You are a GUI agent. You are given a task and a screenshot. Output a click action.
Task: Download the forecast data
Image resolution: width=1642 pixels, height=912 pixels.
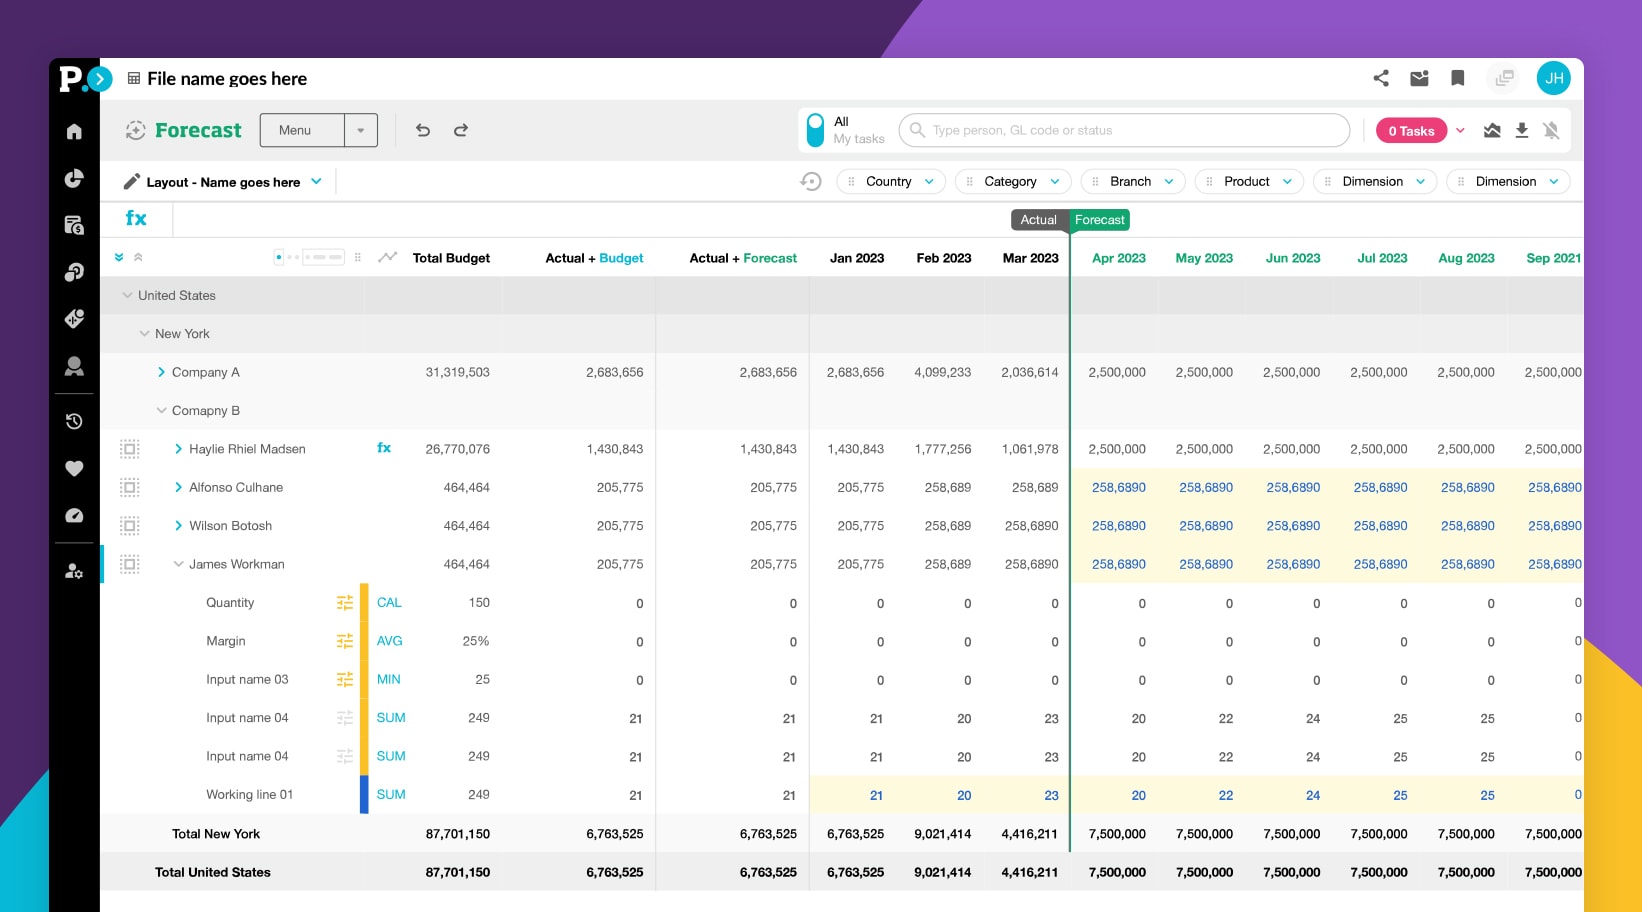pyautogui.click(x=1522, y=130)
